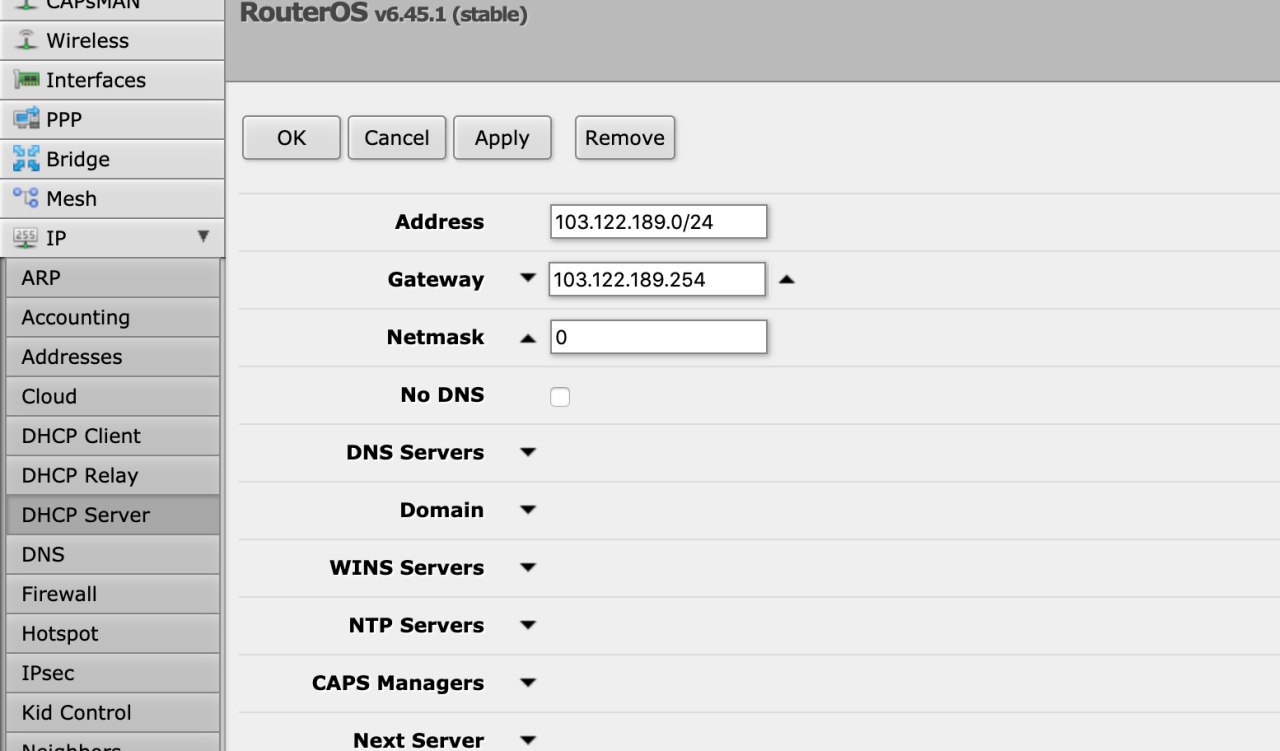Click the No DNS label
The width and height of the screenshot is (1280, 751).
tap(442, 395)
